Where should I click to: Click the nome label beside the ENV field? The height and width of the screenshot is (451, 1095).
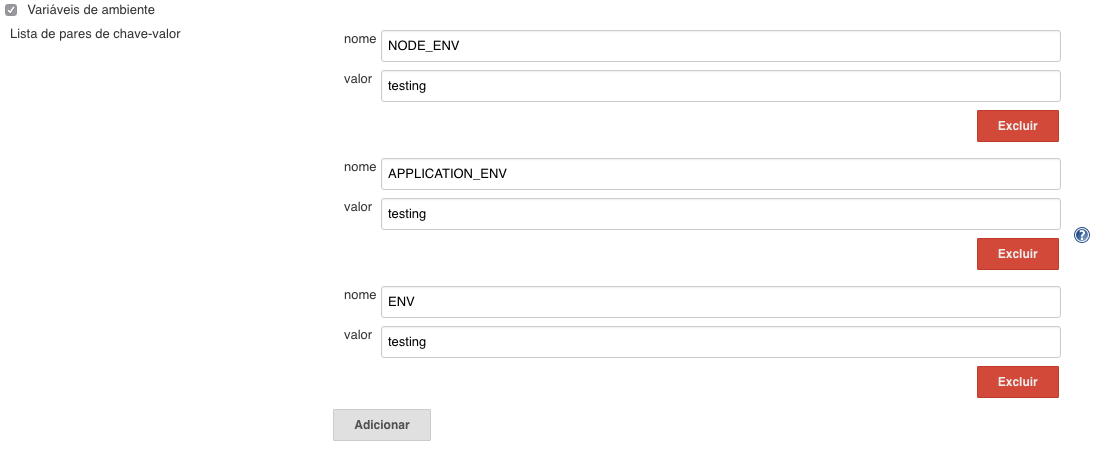tap(360, 295)
